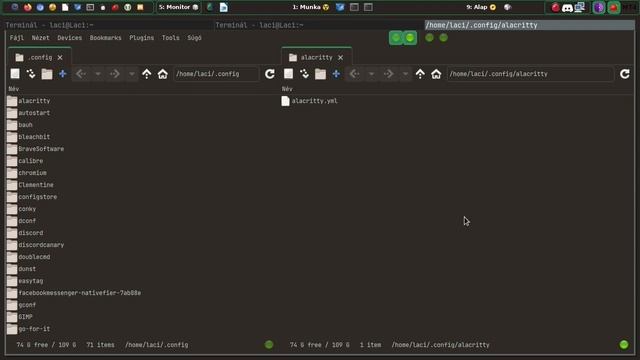Click new file icon in left panel toolbar

click(15, 74)
